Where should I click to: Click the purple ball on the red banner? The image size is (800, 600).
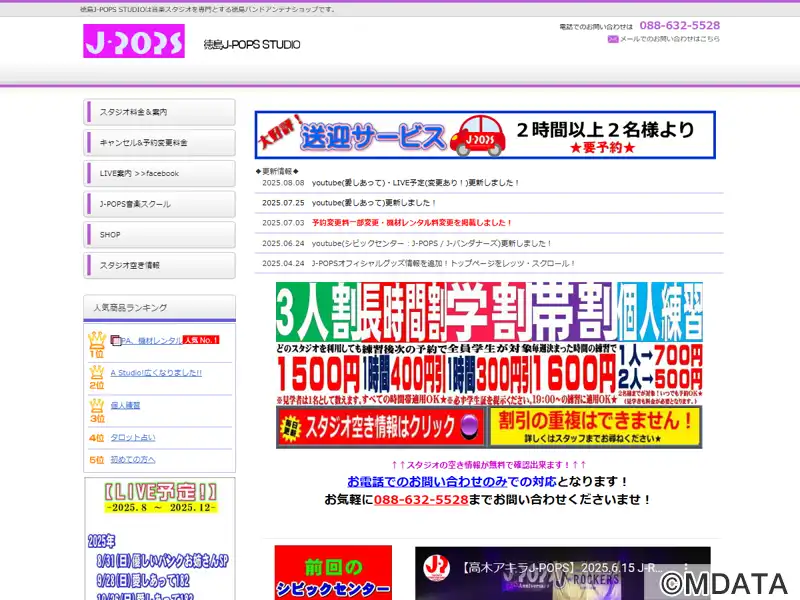tap(469, 426)
